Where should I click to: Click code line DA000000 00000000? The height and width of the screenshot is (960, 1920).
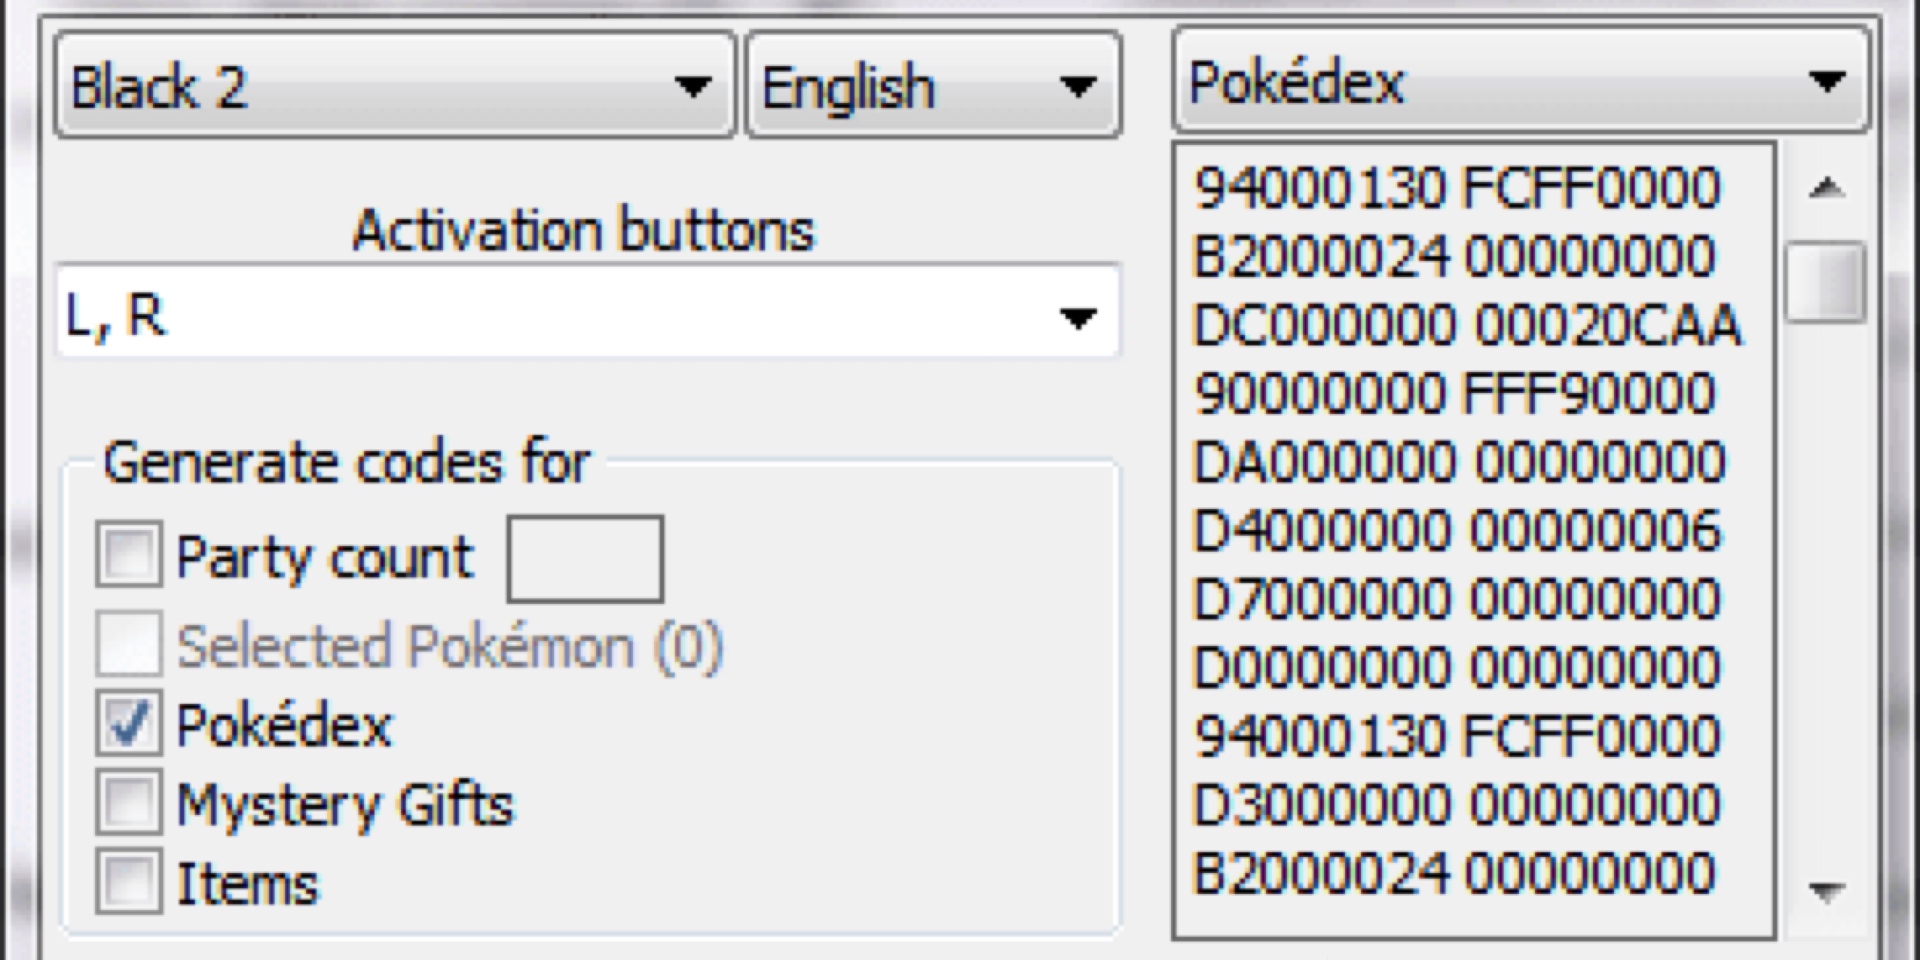(x=1459, y=463)
